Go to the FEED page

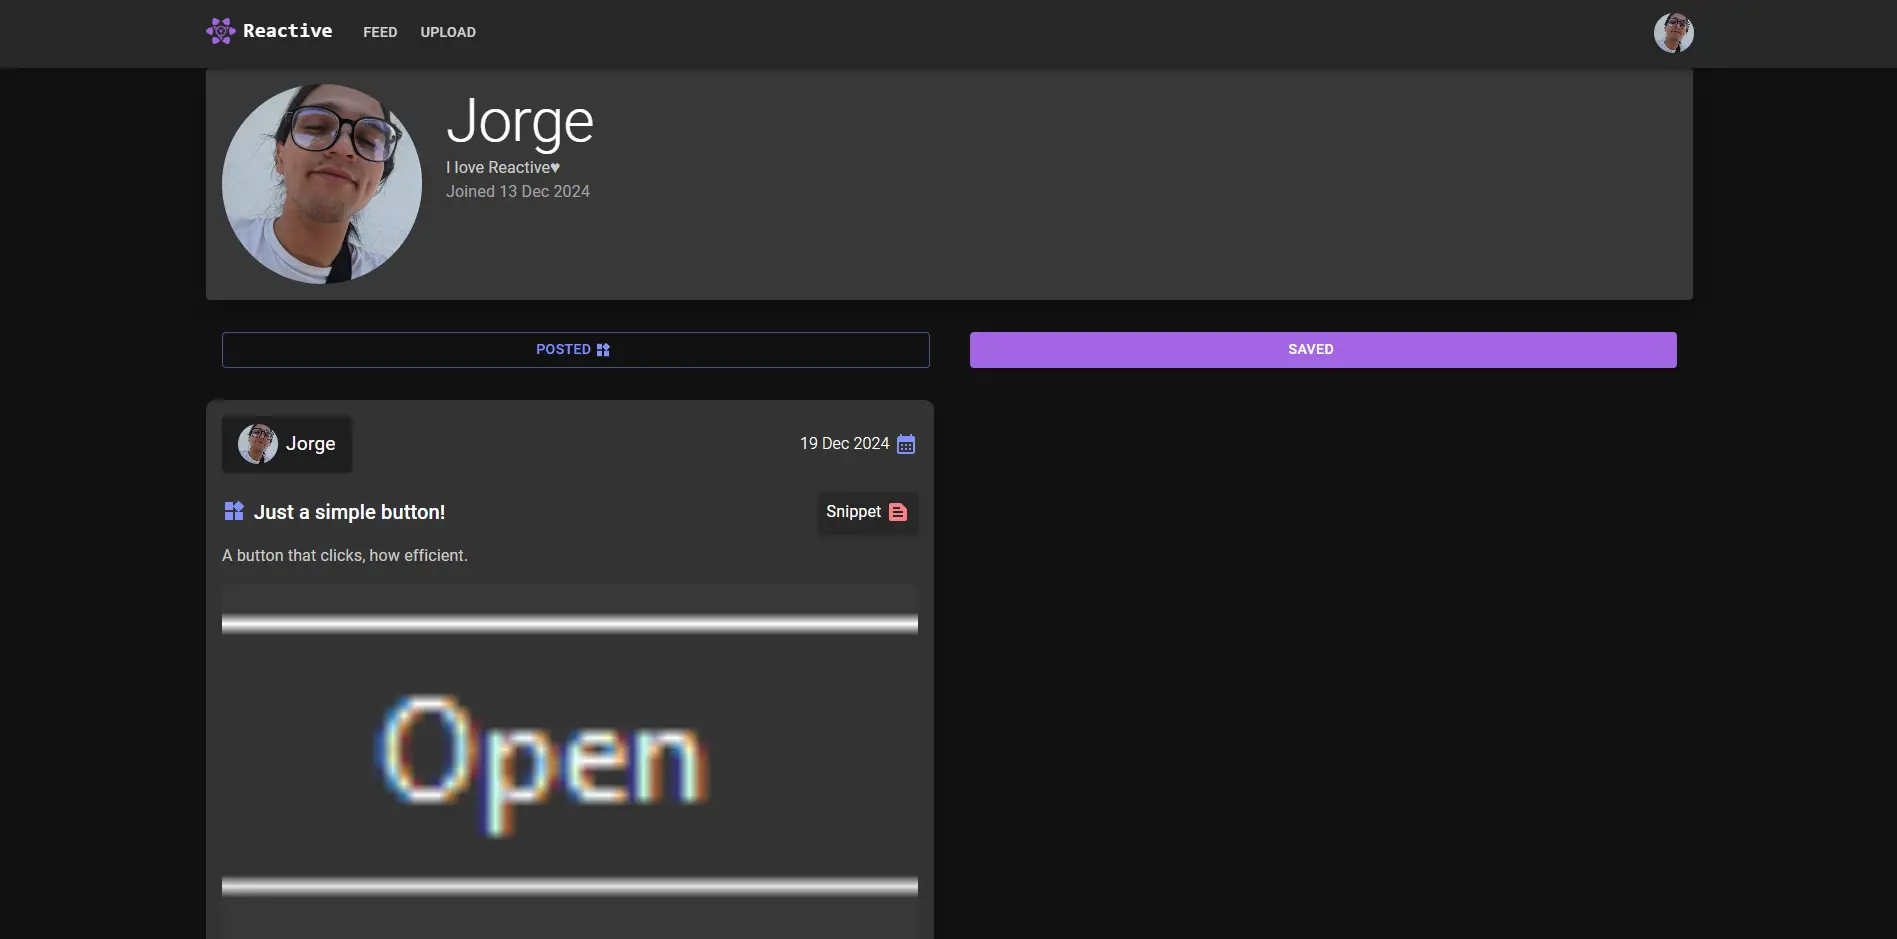[x=380, y=32]
